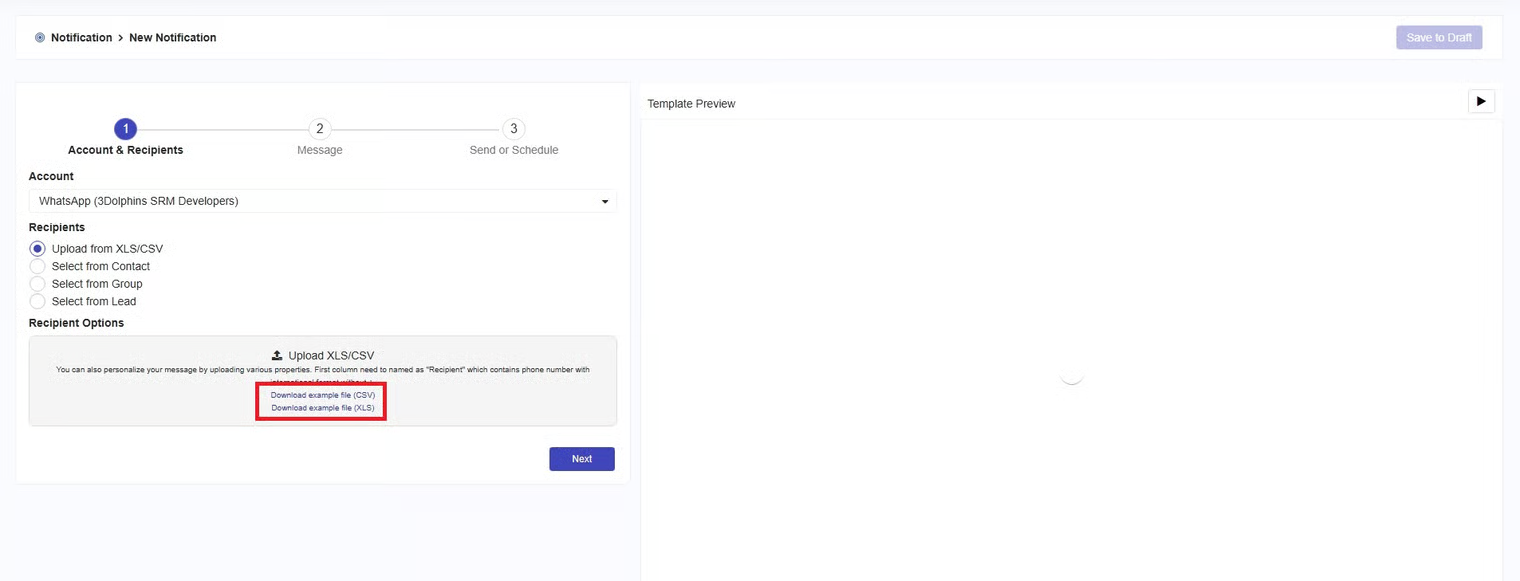
Task: Switch to the Message step label
Action: click(x=319, y=150)
